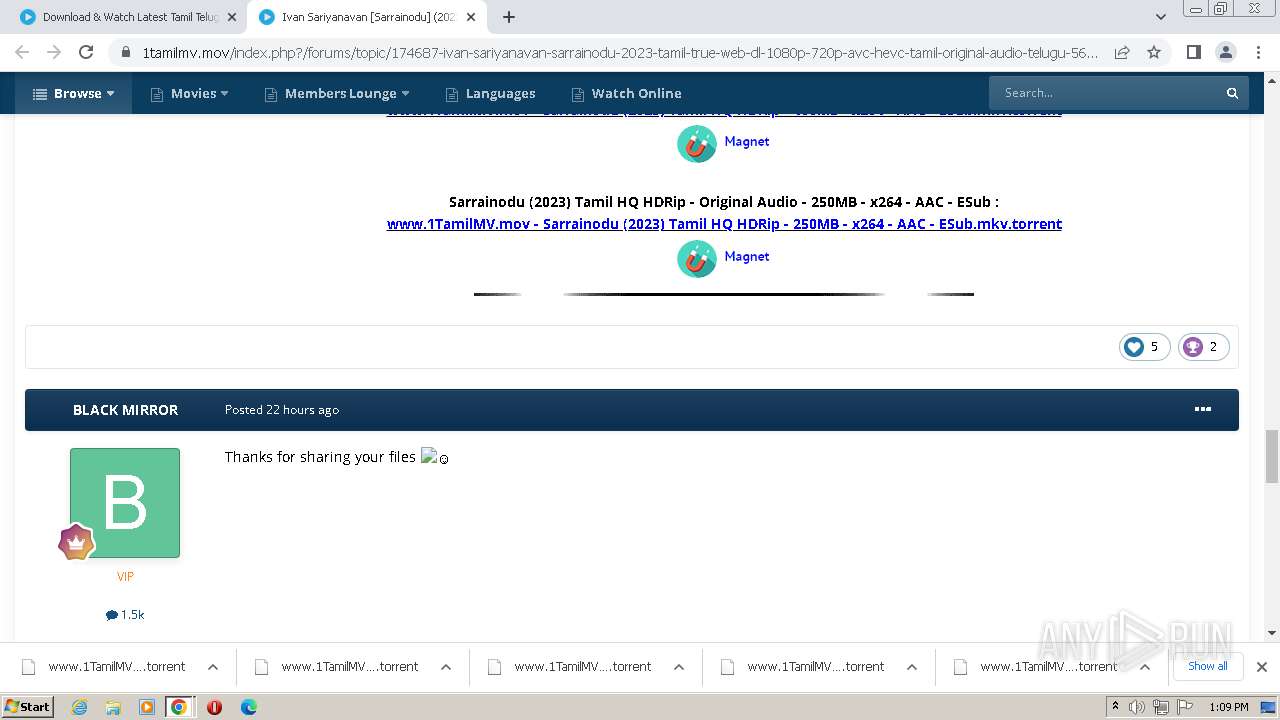Expand options for the second torrent download
This screenshot has width=1280, height=720.
pyautogui.click(x=446, y=667)
